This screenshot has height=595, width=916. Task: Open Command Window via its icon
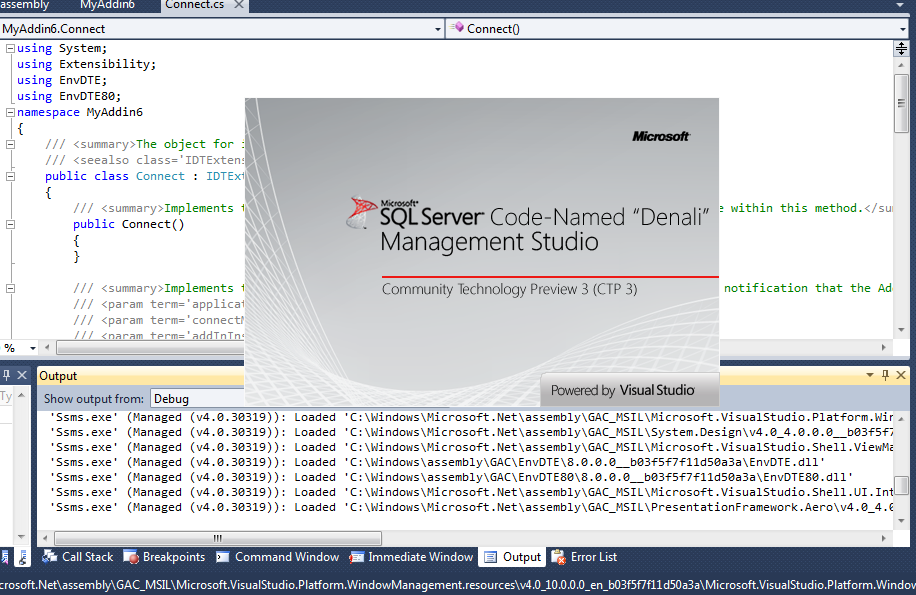click(x=224, y=556)
